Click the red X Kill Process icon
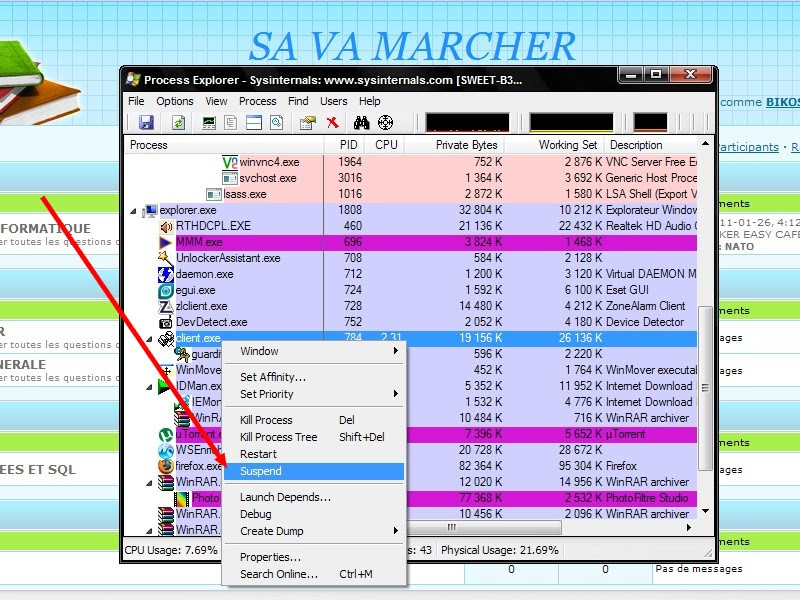 tap(333, 122)
